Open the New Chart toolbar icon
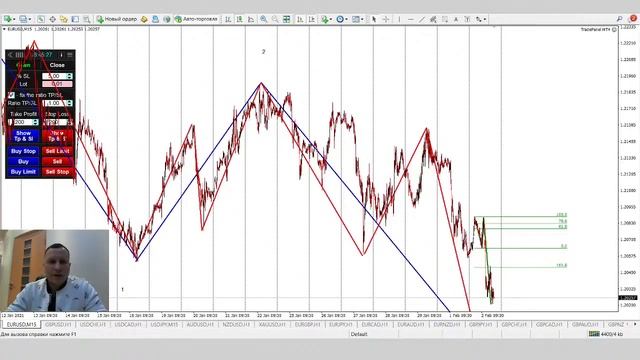Image resolution: width=640 pixels, height=360 pixels. (7, 19)
